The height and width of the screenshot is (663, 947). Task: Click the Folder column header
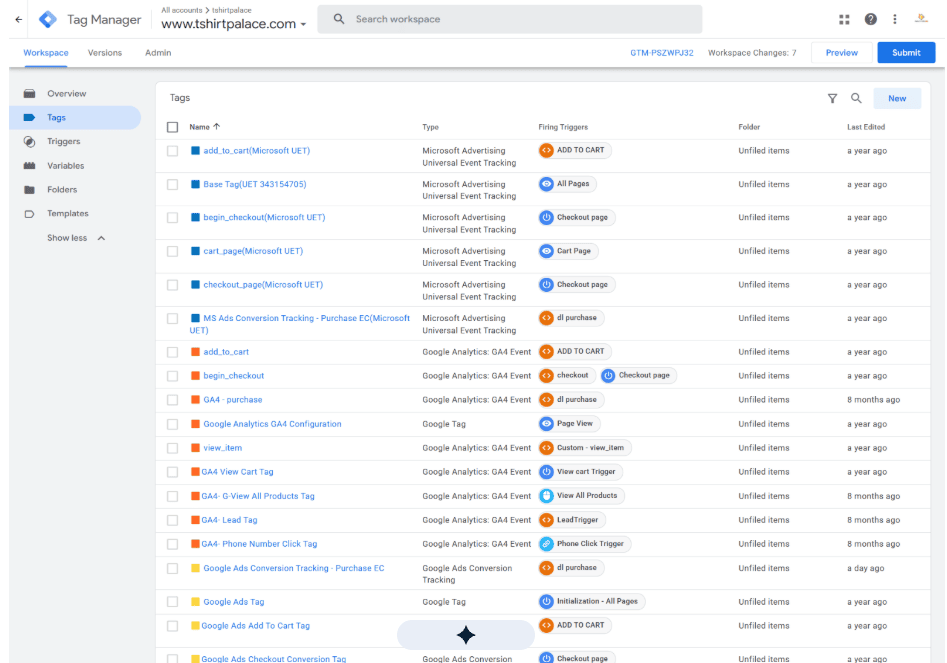[x=749, y=127]
